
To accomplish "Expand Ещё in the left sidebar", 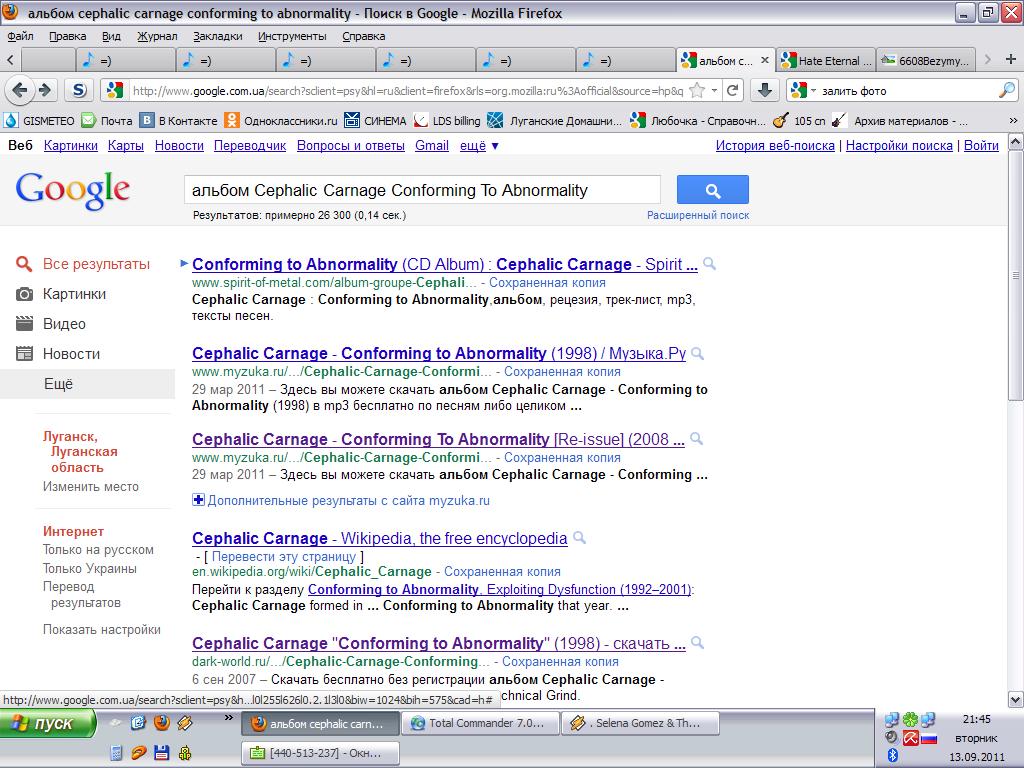I will coord(58,384).
